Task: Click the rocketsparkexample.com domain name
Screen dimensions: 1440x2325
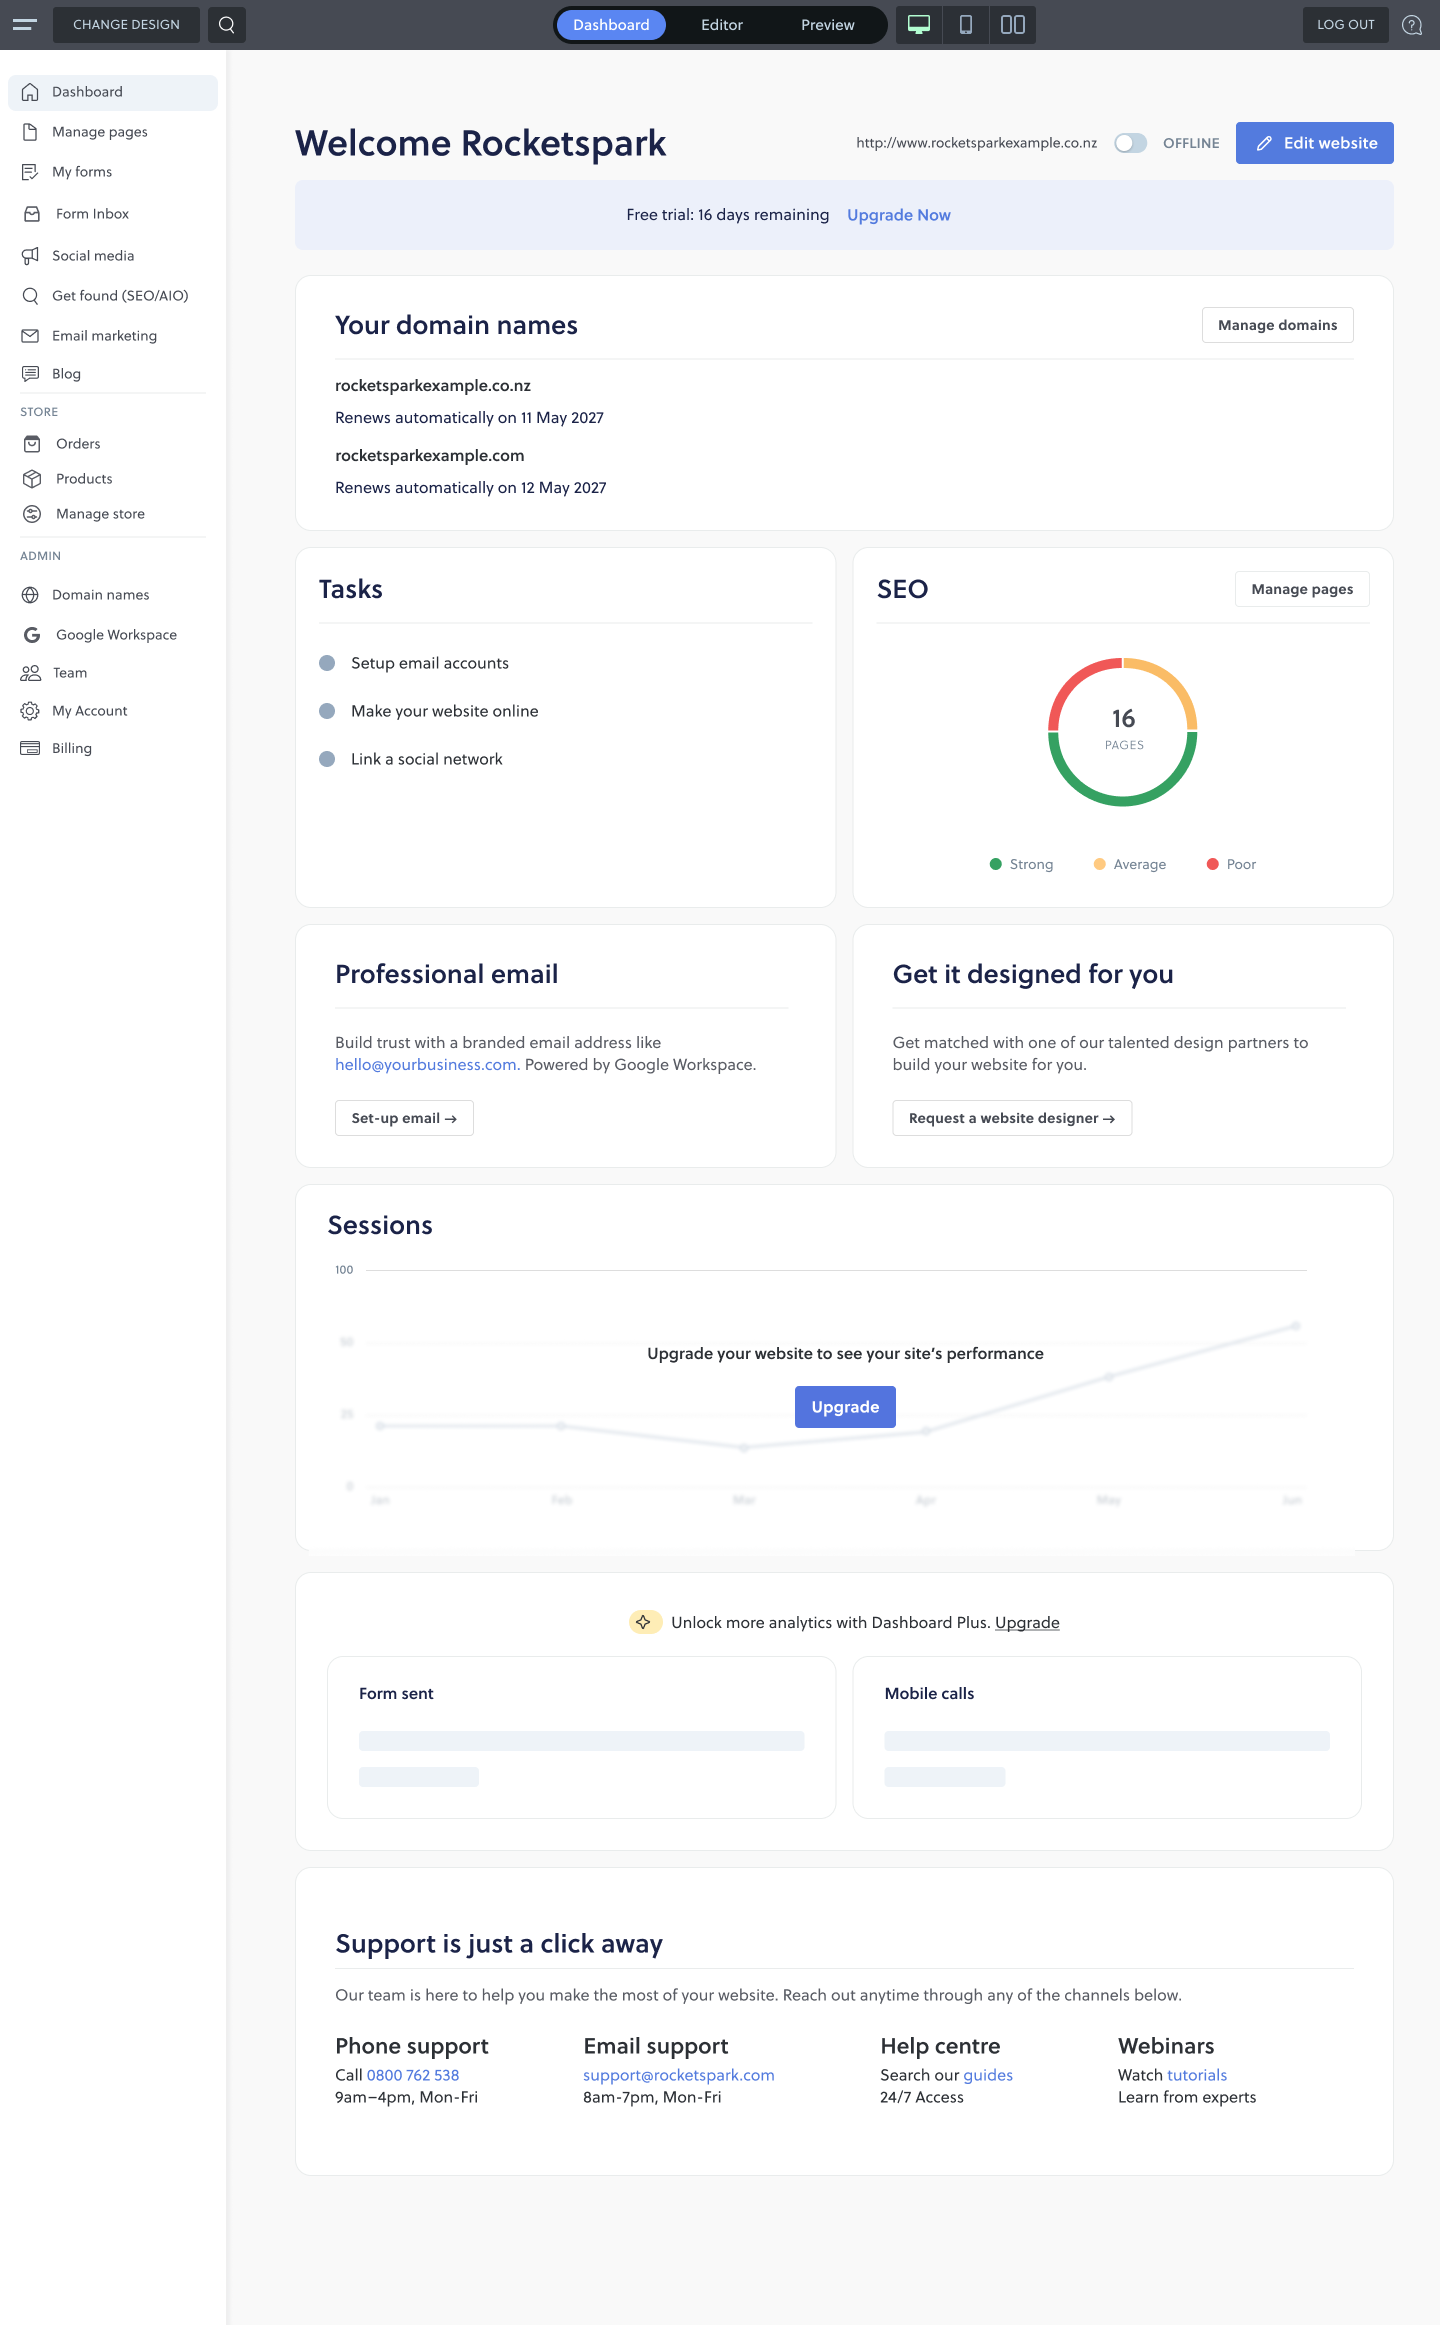Action: (x=430, y=456)
